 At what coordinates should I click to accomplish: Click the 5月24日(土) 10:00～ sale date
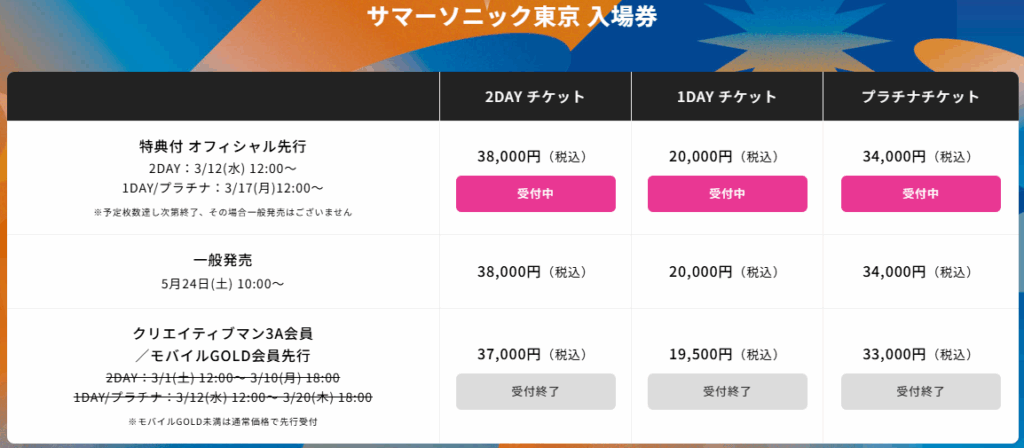[223, 284]
